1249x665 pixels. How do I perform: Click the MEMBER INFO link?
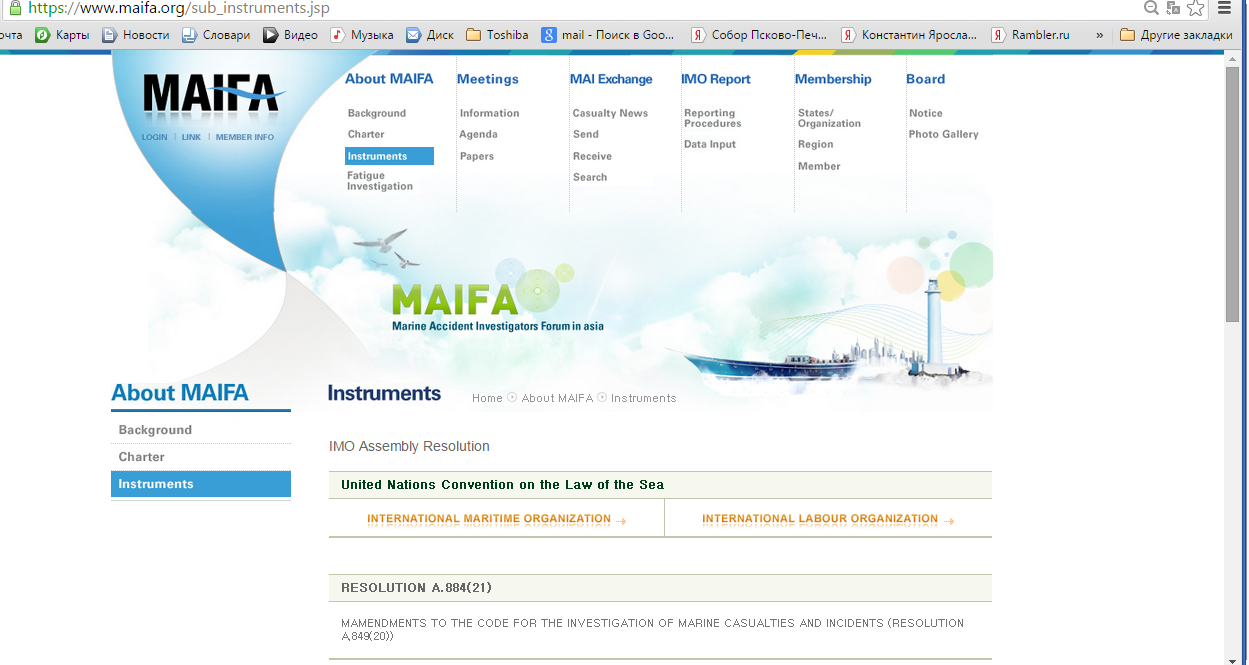[245, 137]
